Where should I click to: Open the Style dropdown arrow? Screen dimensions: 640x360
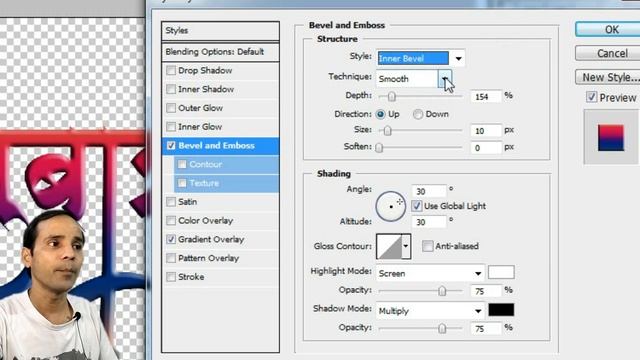(x=458, y=58)
